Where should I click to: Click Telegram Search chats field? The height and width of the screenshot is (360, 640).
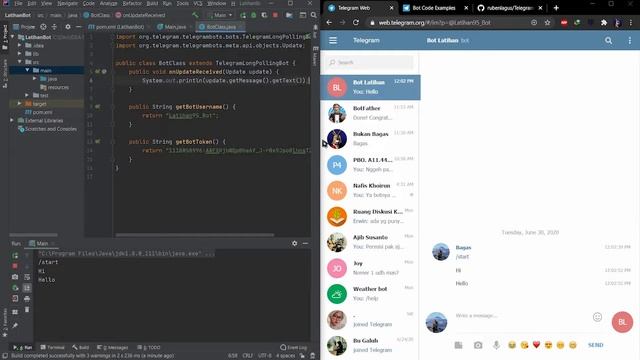pyautogui.click(x=370, y=62)
